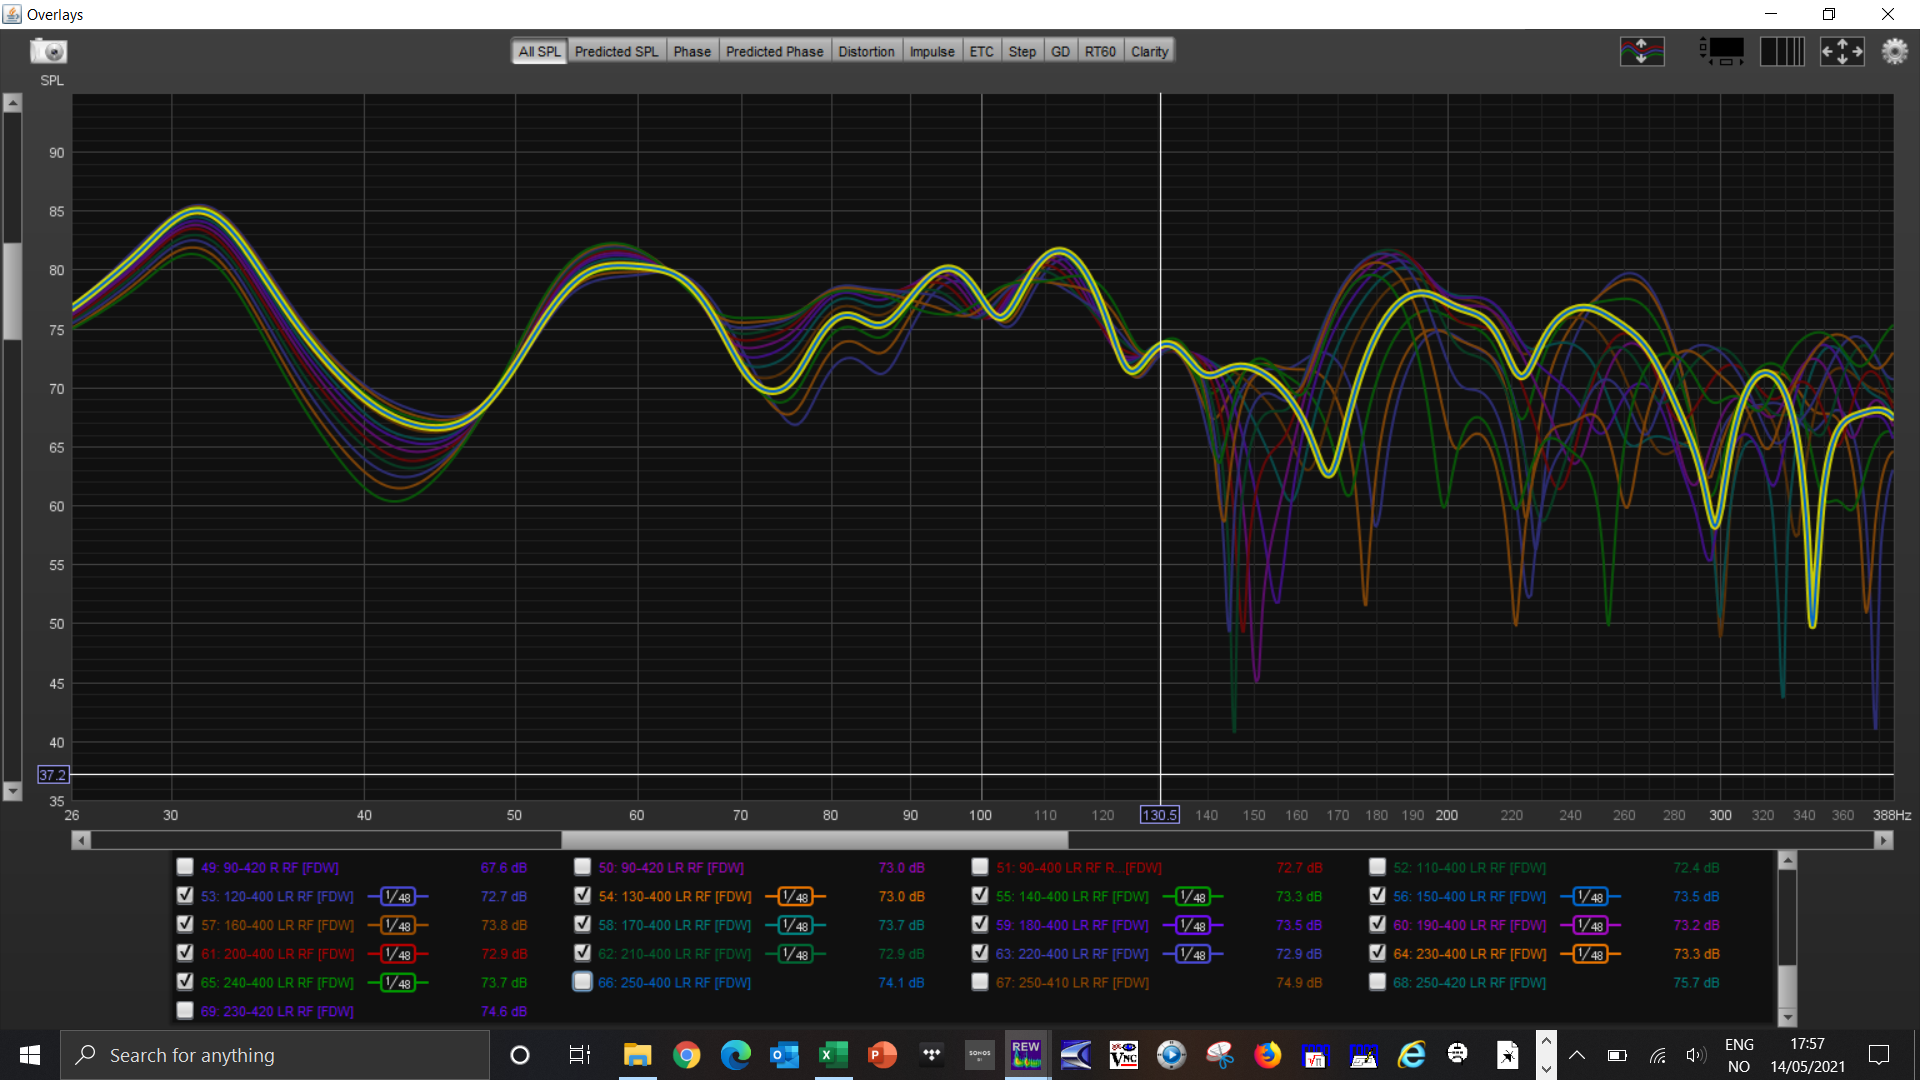Click horizontal frequency scrollbar left arrow
The image size is (1920, 1080).
(81, 840)
